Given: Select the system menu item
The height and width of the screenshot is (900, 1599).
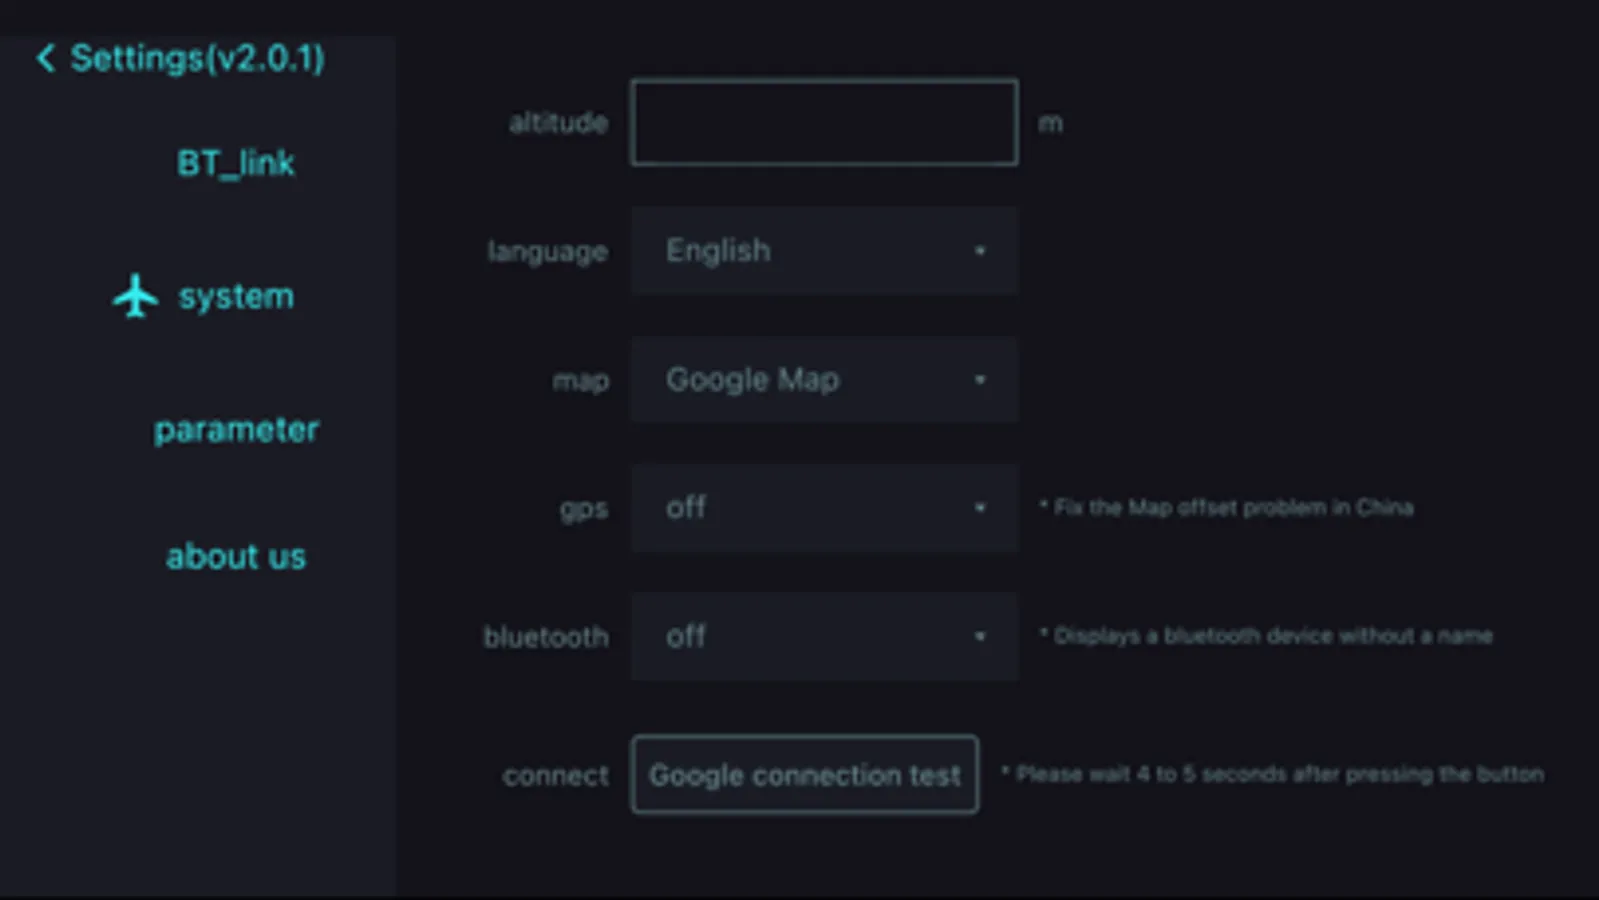Looking at the screenshot, I should [x=236, y=296].
